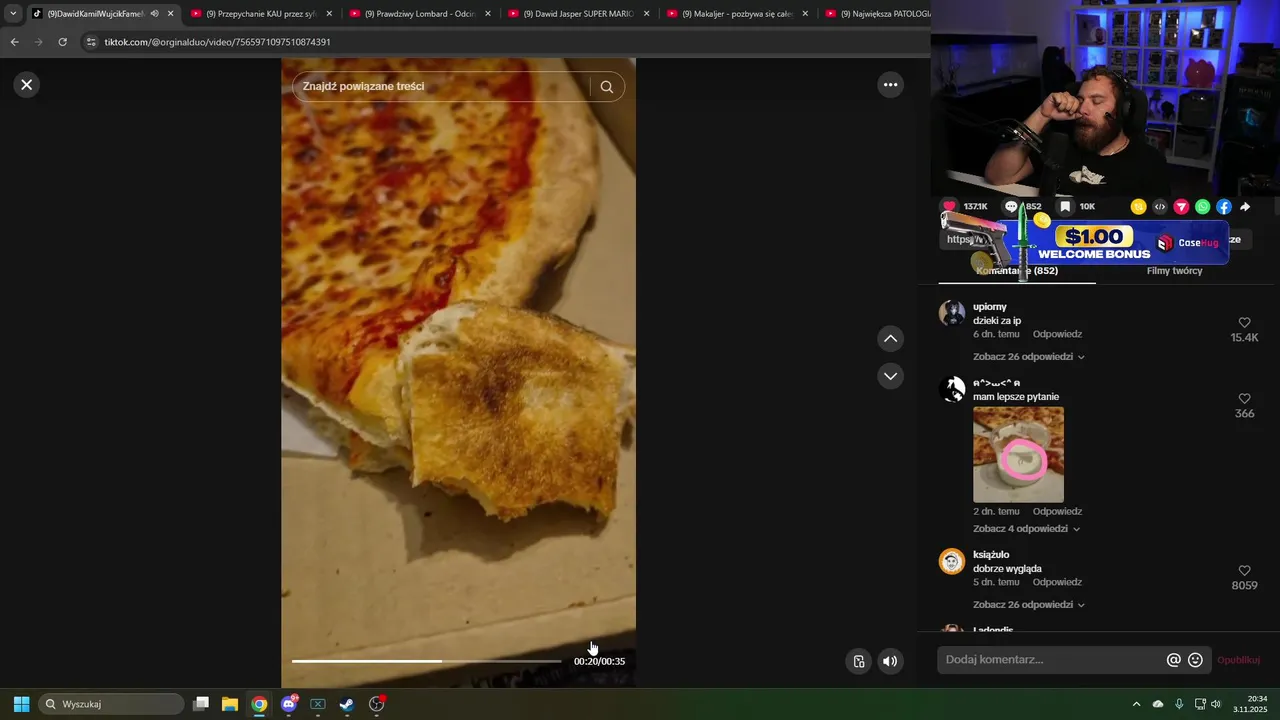Go to previous video with up arrow
The width and height of the screenshot is (1280, 720).
pyautogui.click(x=890, y=339)
